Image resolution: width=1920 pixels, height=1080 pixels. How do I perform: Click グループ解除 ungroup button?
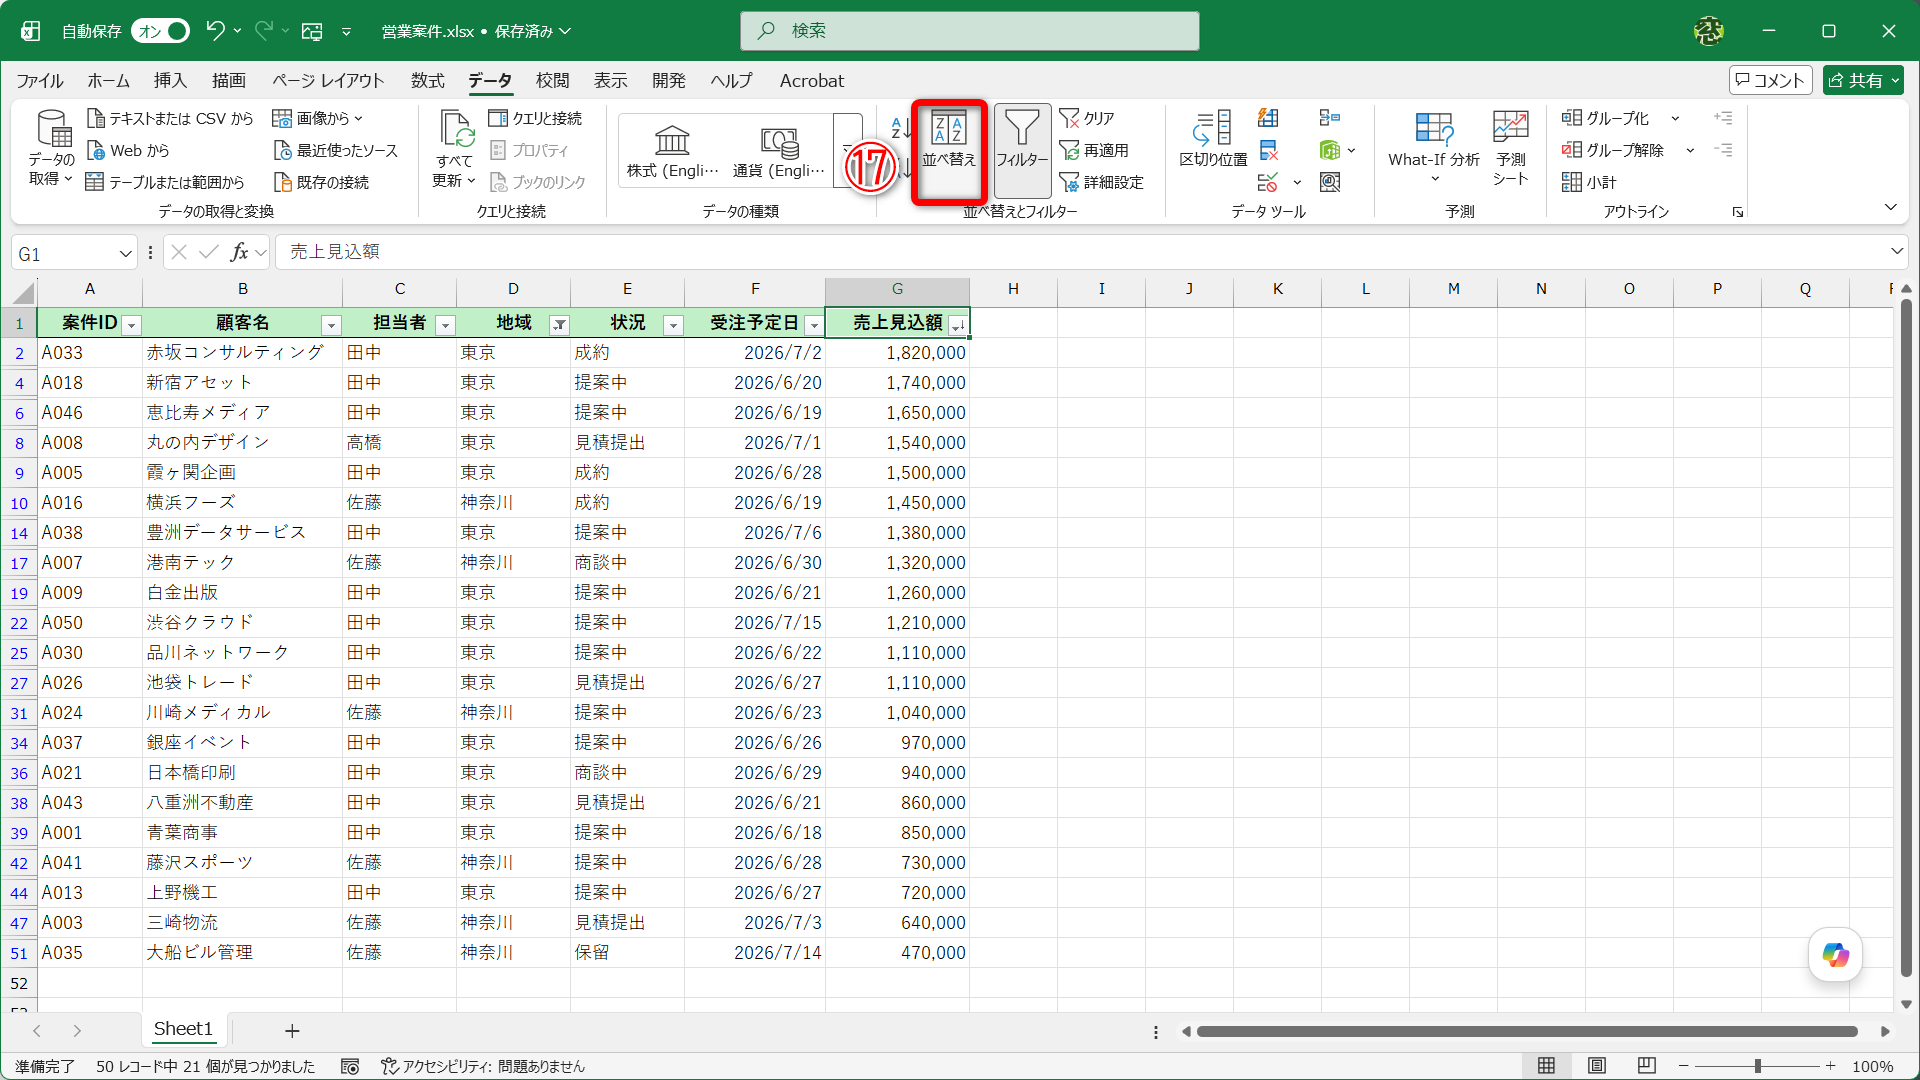pyautogui.click(x=1612, y=150)
